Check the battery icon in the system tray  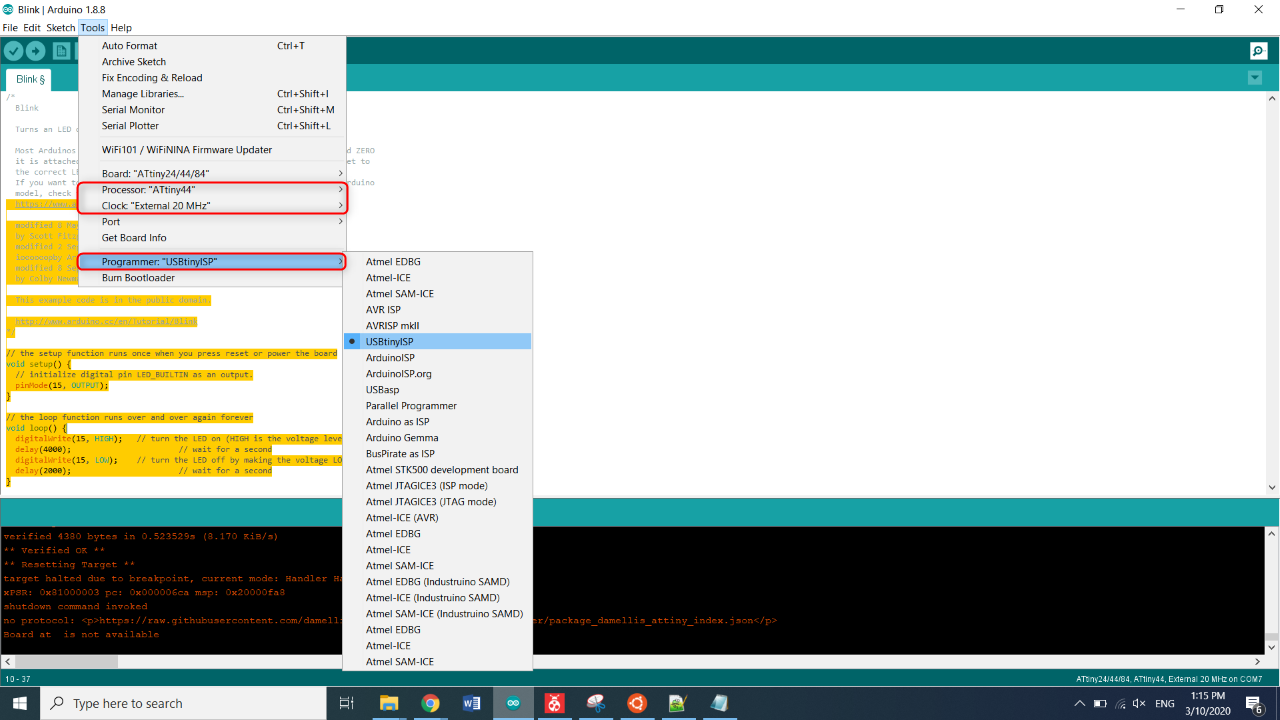[1100, 704]
